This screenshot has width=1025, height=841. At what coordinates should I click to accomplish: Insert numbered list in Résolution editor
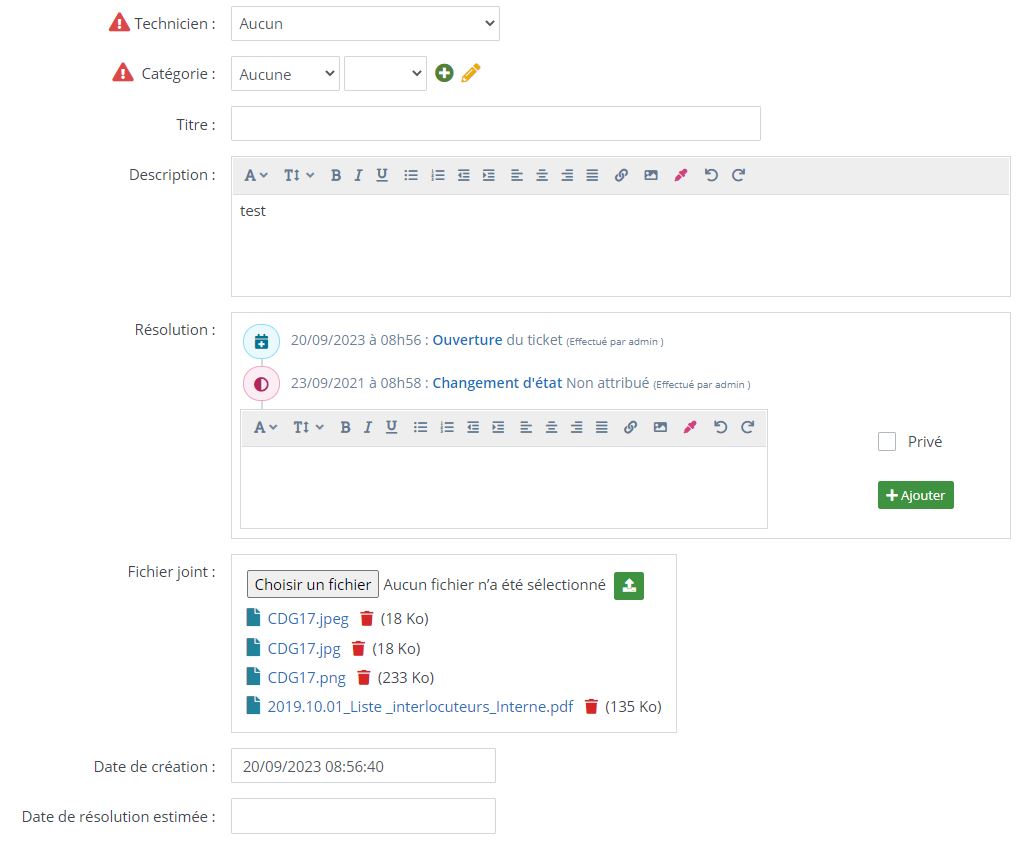pyautogui.click(x=447, y=427)
